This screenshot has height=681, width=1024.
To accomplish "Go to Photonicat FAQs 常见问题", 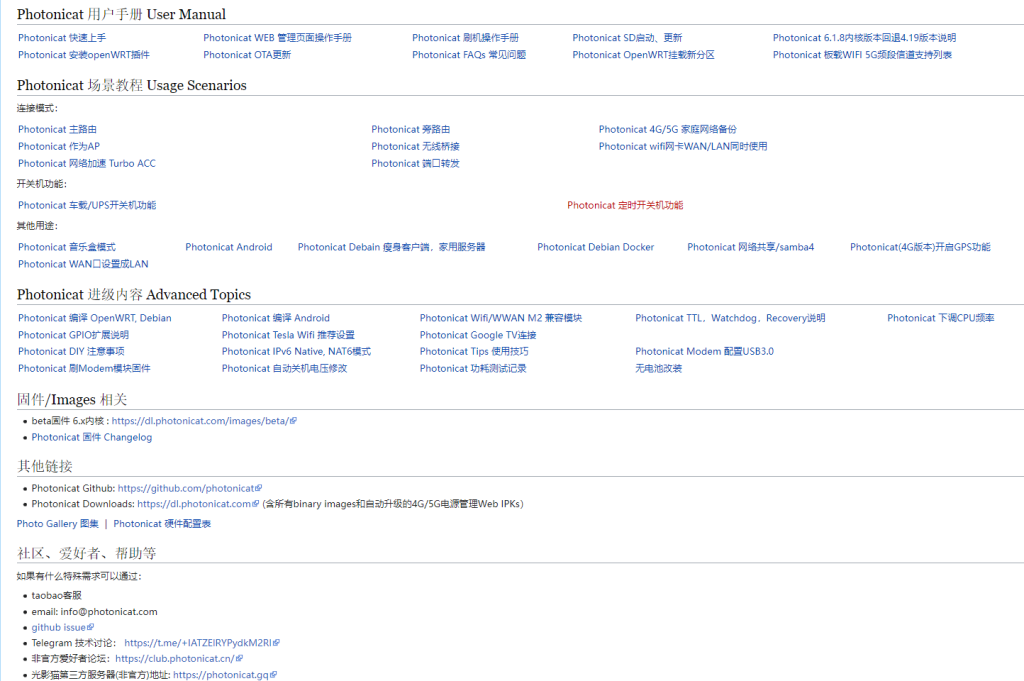I will [x=468, y=55].
